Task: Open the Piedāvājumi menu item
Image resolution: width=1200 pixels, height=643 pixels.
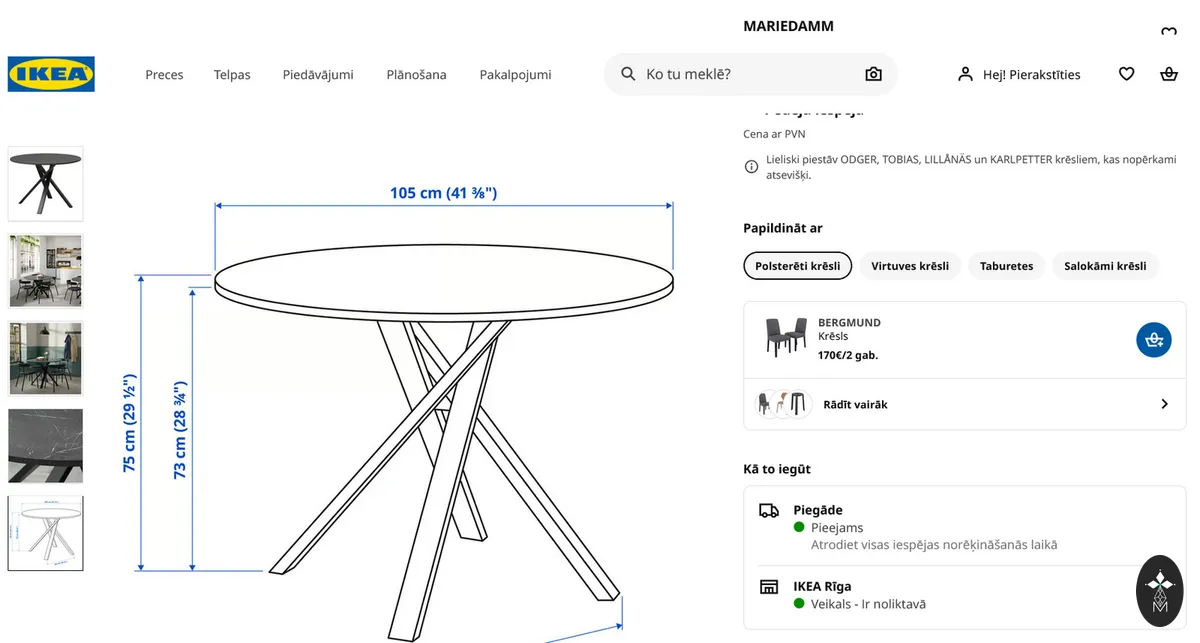Action: point(318,75)
